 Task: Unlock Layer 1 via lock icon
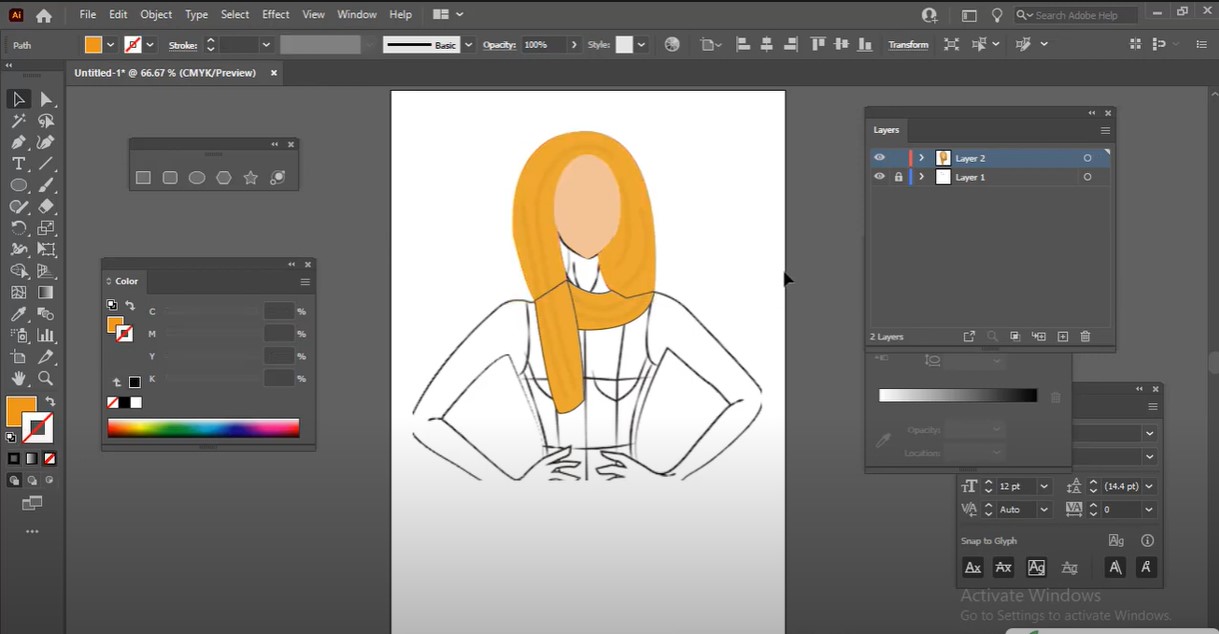pyautogui.click(x=898, y=177)
